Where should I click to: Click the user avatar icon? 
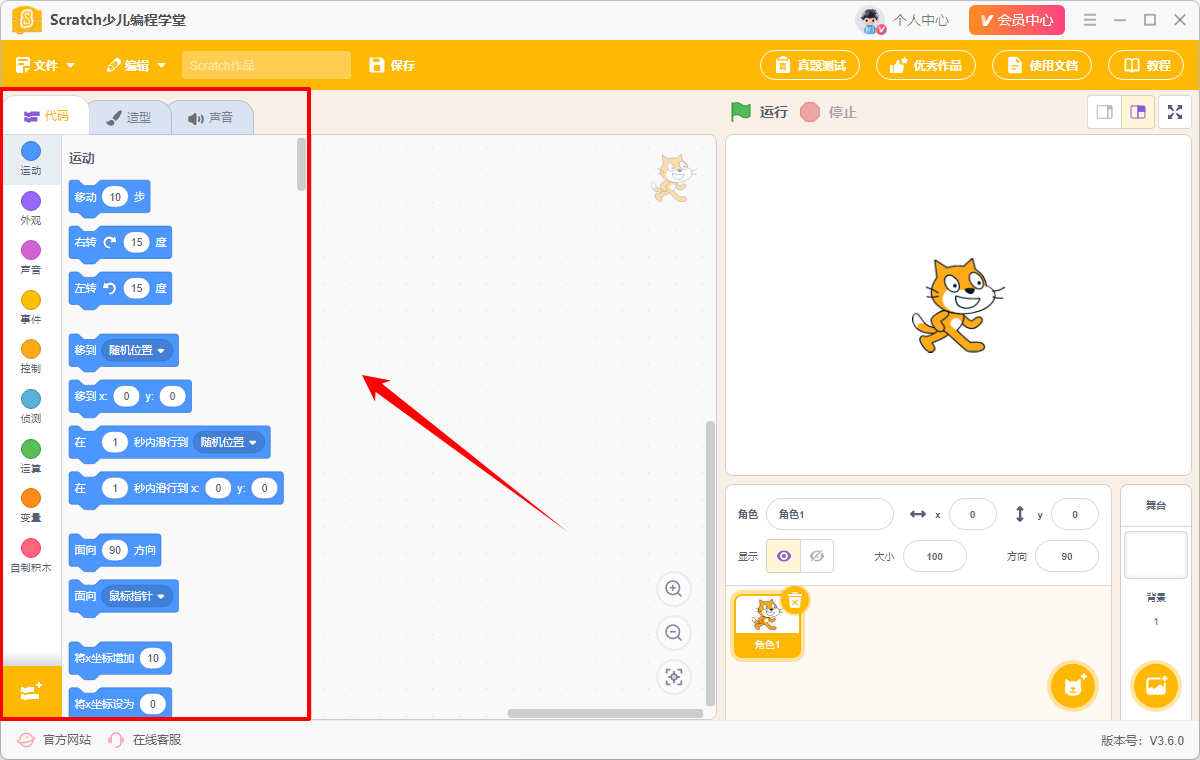871,20
